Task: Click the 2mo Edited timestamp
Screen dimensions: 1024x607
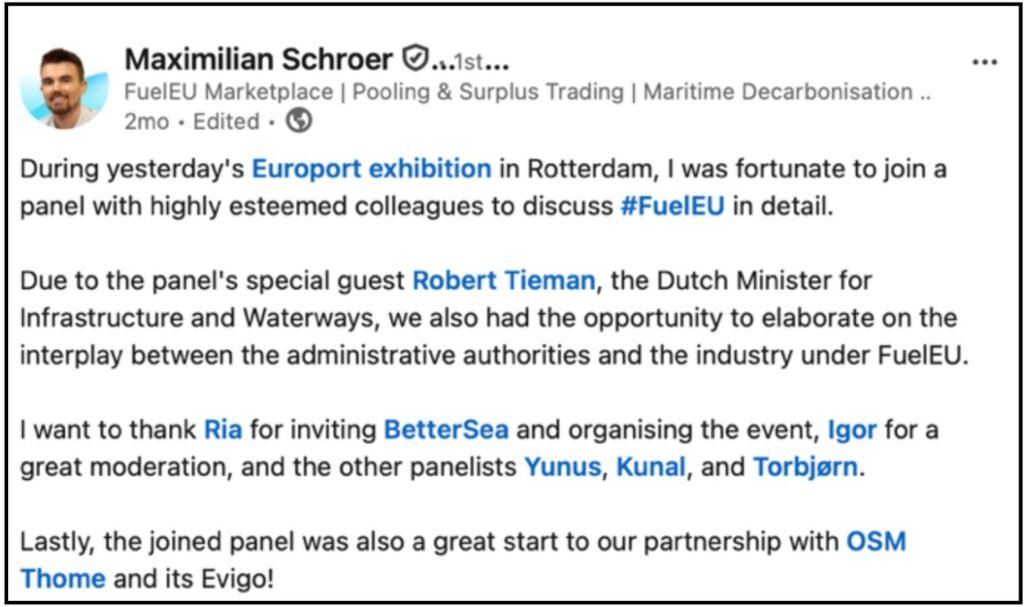Action: tap(191, 122)
